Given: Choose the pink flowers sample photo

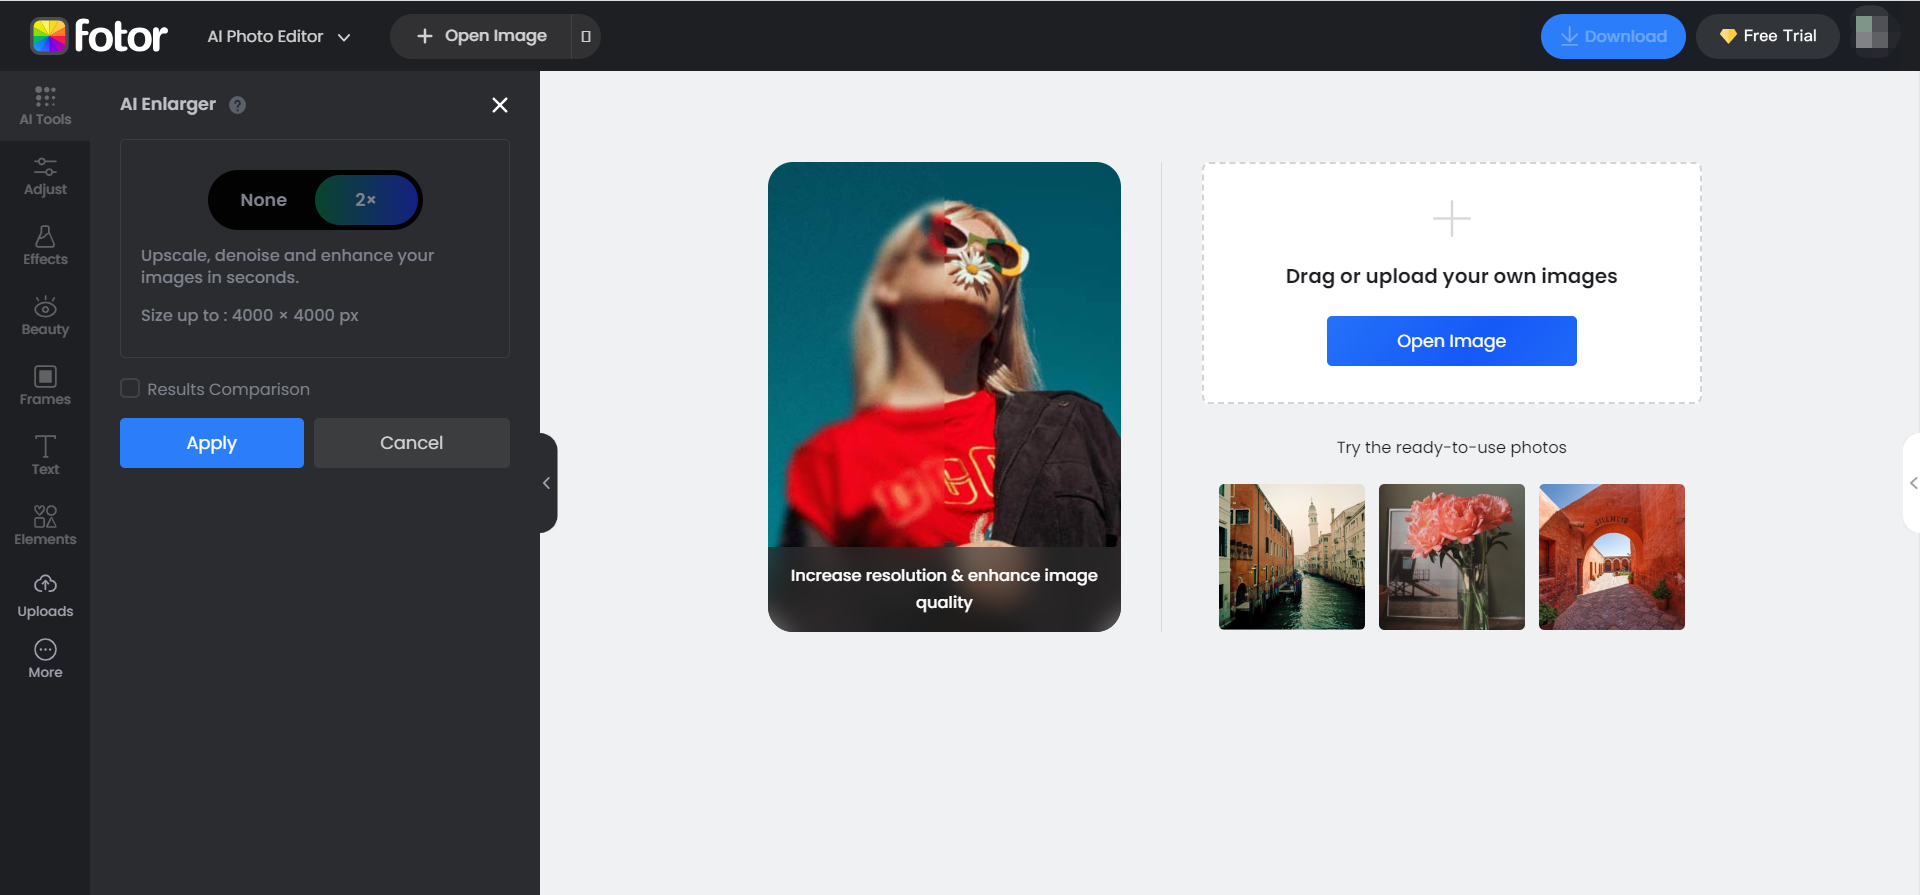Looking at the screenshot, I should [x=1452, y=557].
